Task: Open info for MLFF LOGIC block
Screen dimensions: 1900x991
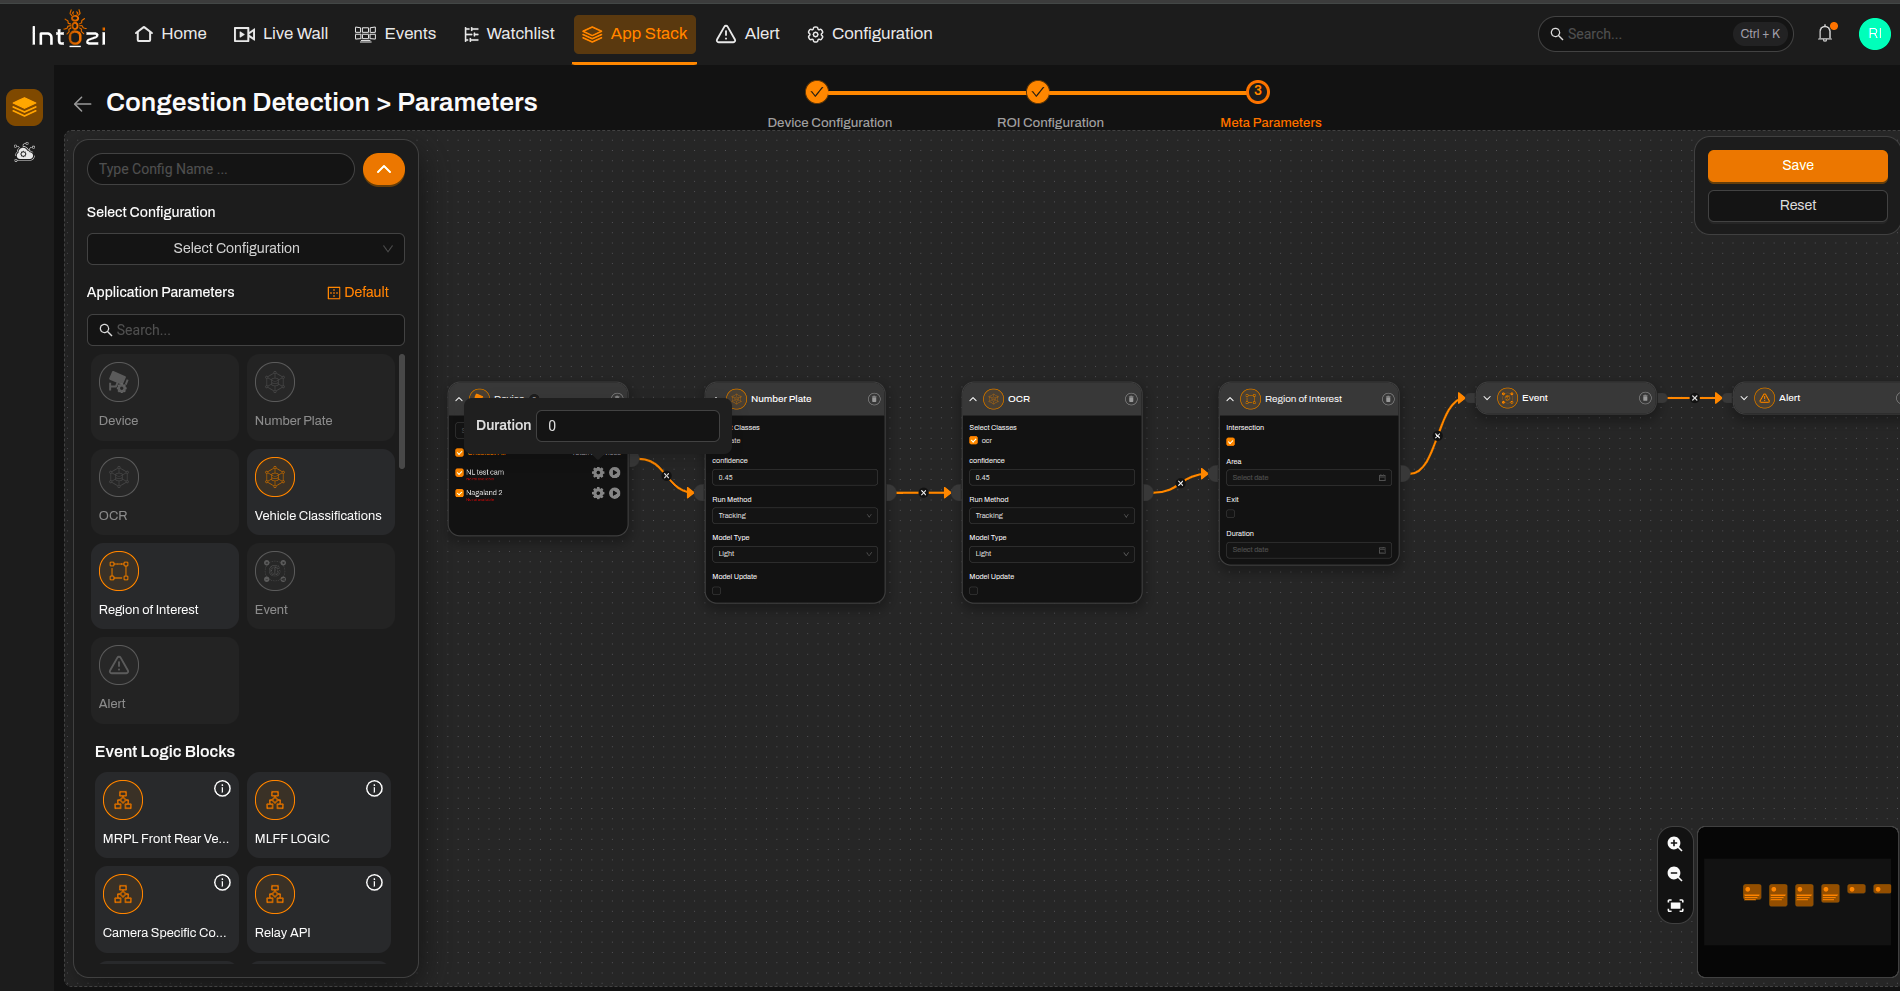Action: [374, 789]
